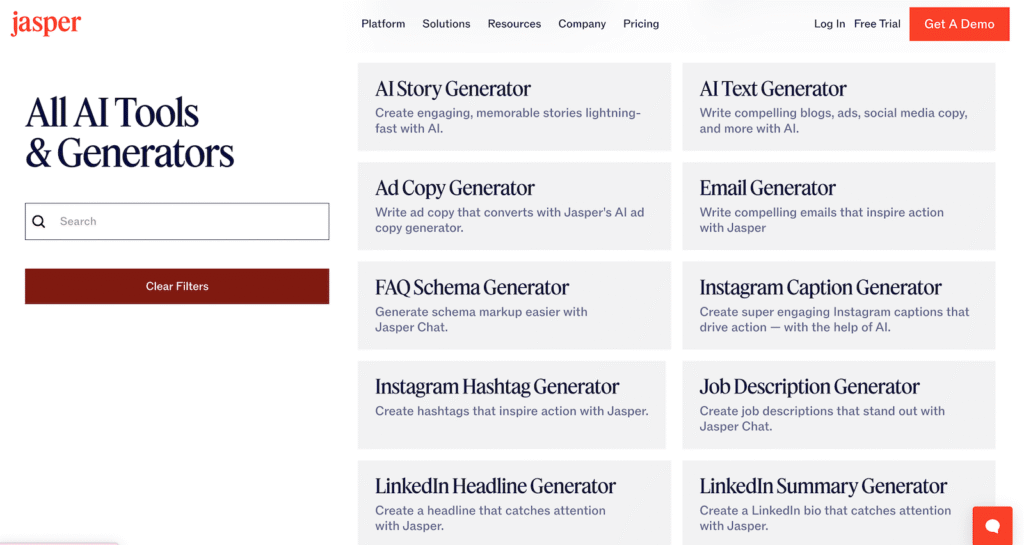Click the Log In link
The image size is (1024, 545).
829,24
